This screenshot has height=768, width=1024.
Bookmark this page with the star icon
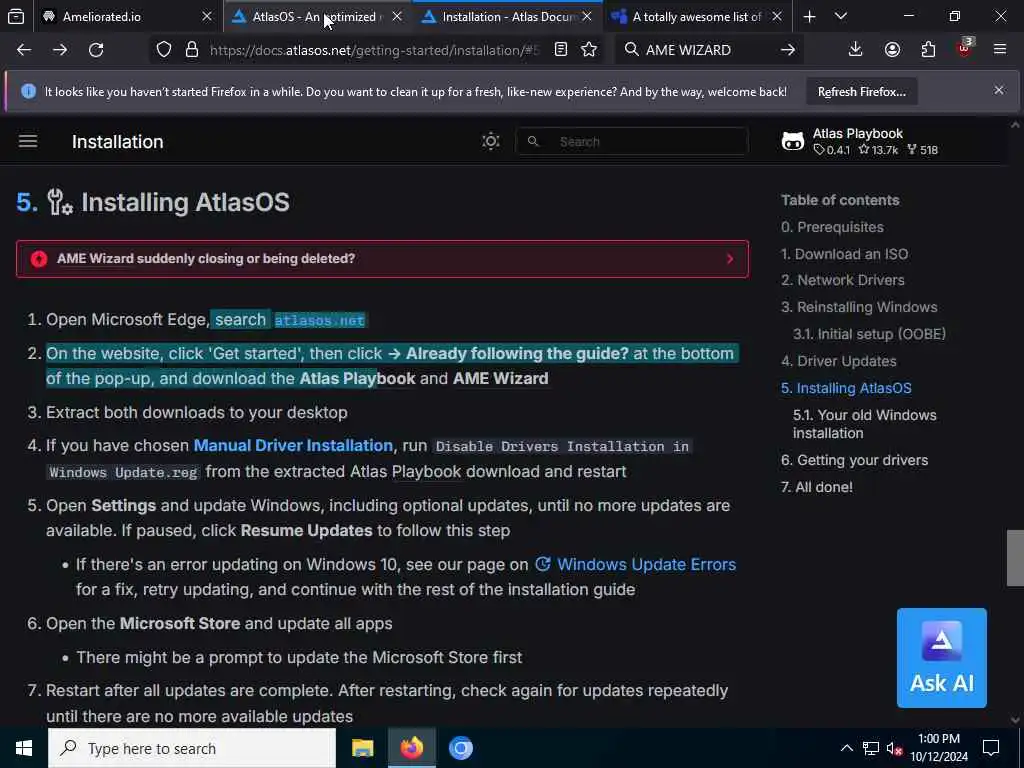coord(589,50)
